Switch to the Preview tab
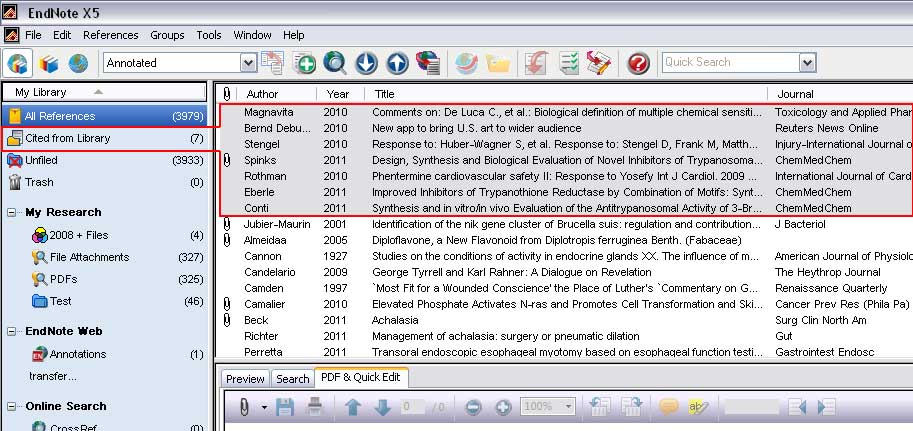 245,379
